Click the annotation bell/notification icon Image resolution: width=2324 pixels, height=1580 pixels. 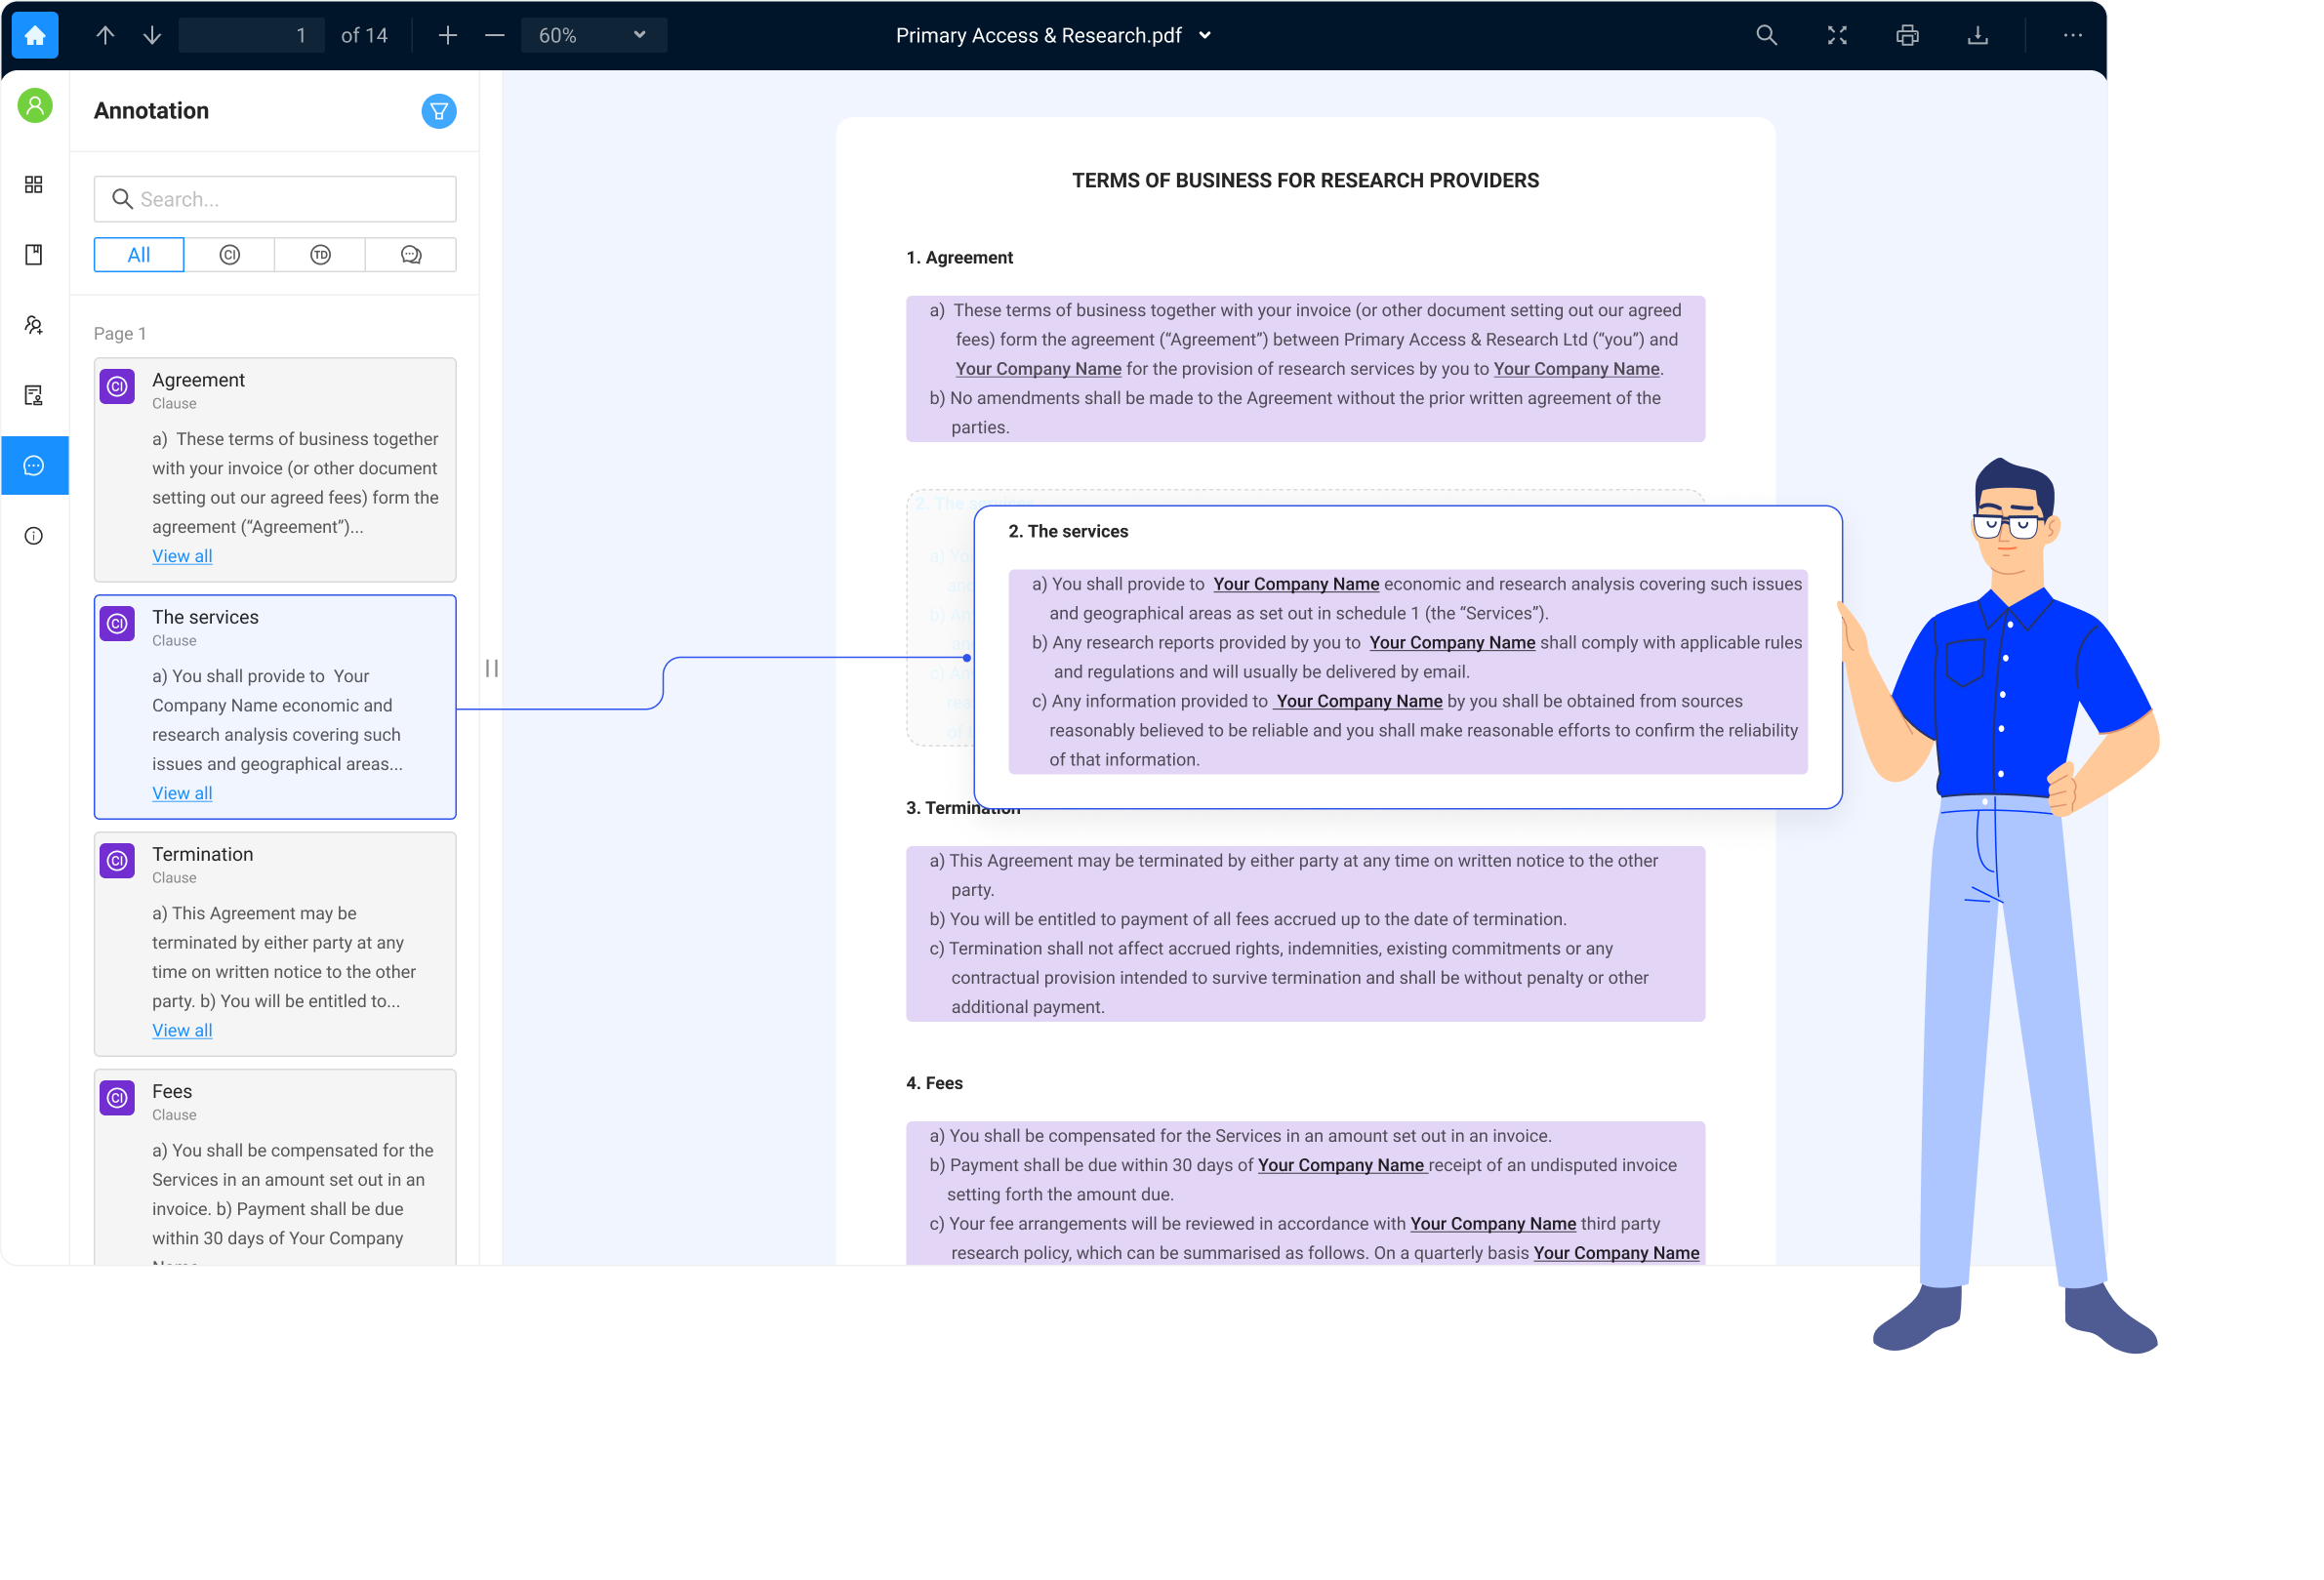pos(439,111)
